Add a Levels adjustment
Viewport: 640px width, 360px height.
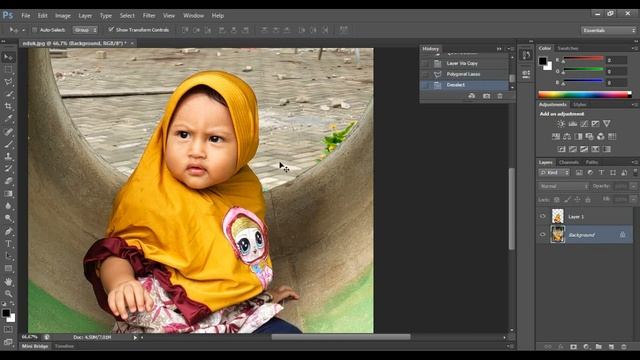[573, 124]
